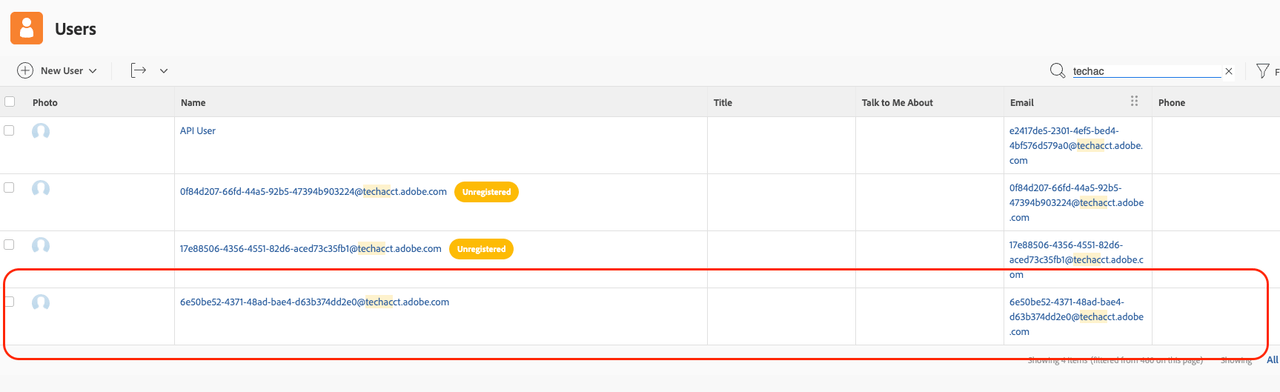The width and height of the screenshot is (1280, 392).
Task: Clear the techac search text
Action: coord(1229,71)
